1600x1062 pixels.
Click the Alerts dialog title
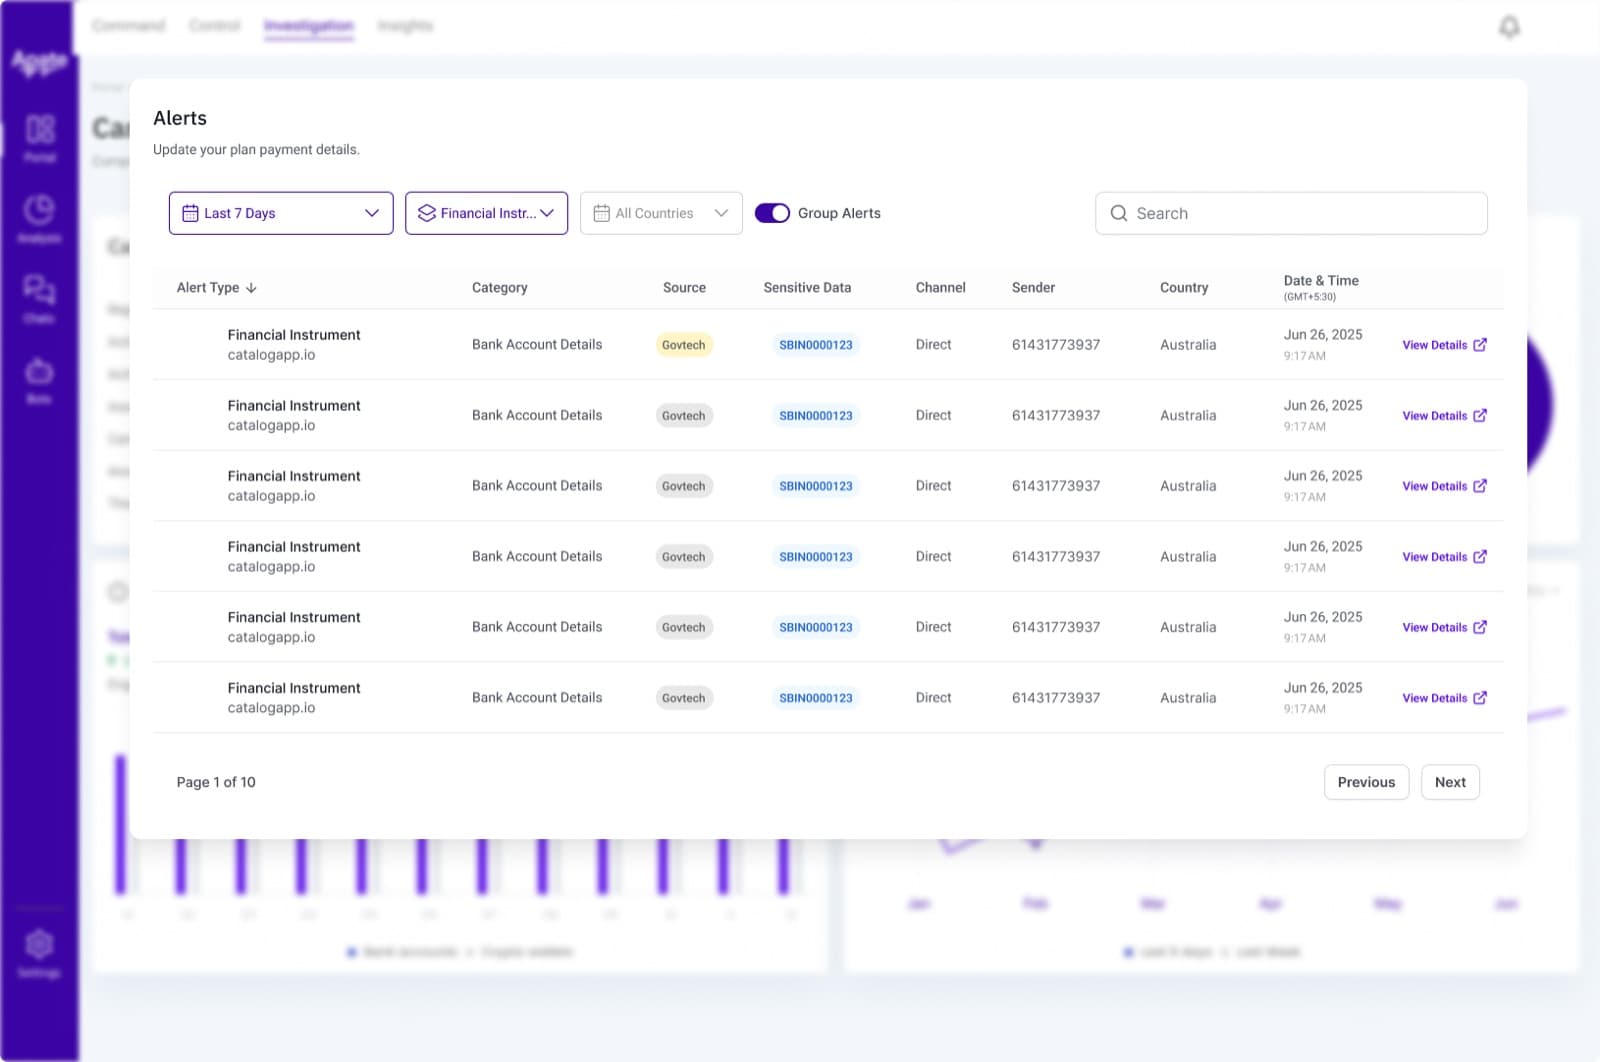pos(180,118)
